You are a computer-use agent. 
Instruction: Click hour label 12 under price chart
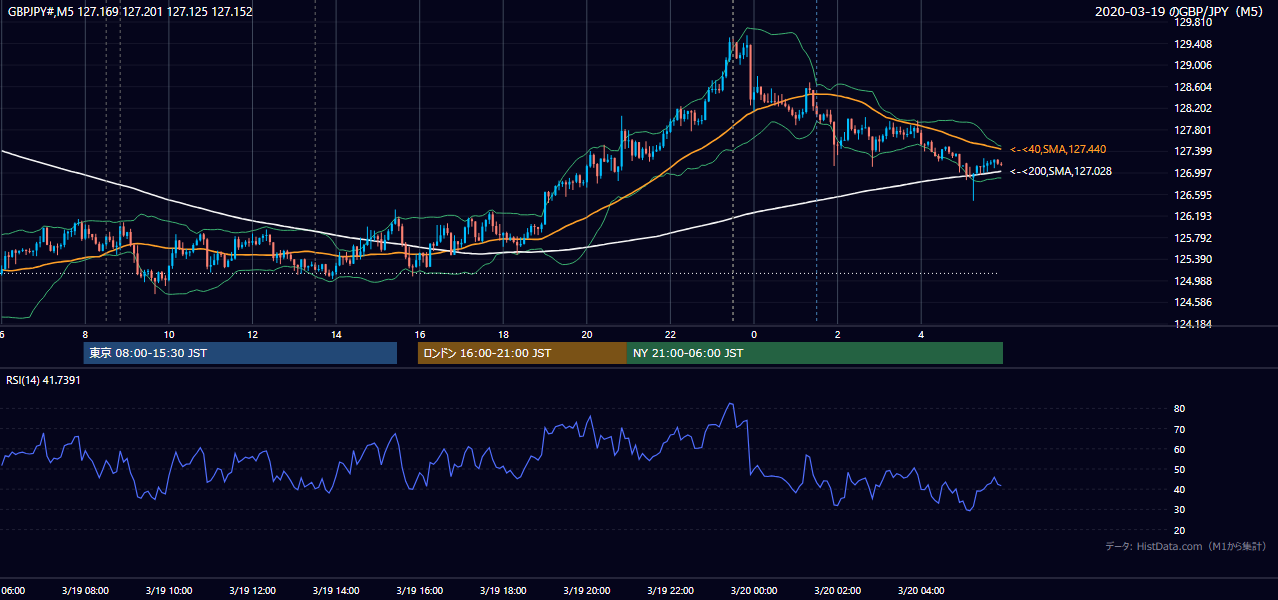(x=253, y=335)
